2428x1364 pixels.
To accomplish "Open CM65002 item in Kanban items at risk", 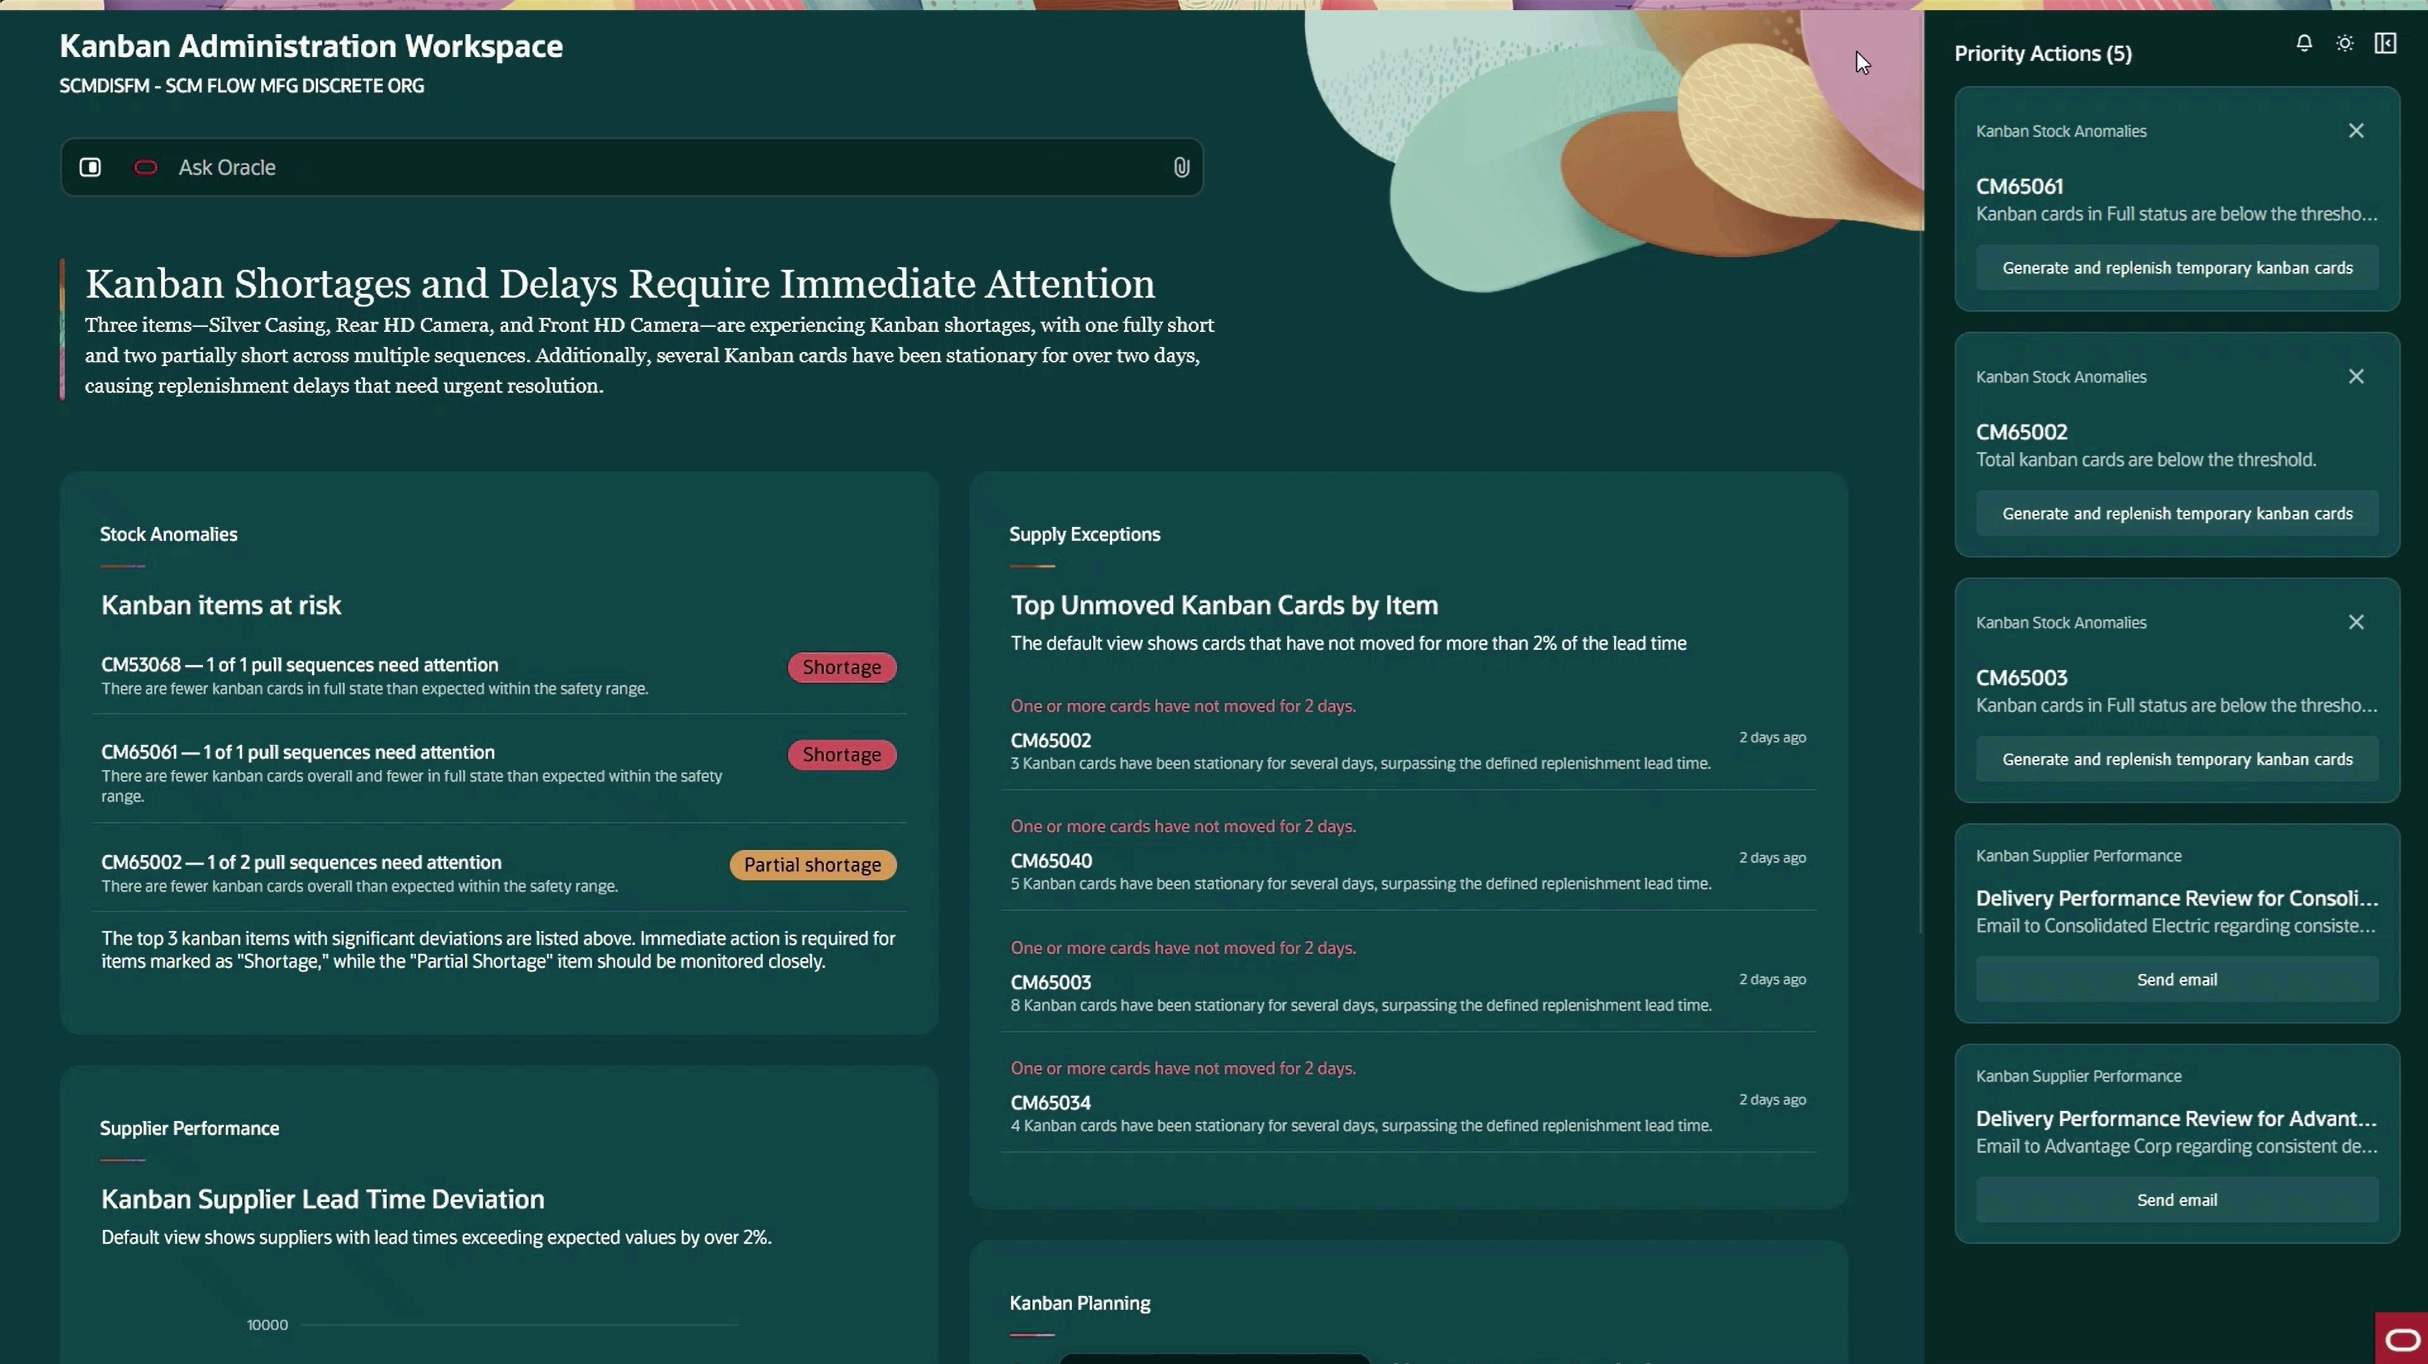I will coord(499,873).
